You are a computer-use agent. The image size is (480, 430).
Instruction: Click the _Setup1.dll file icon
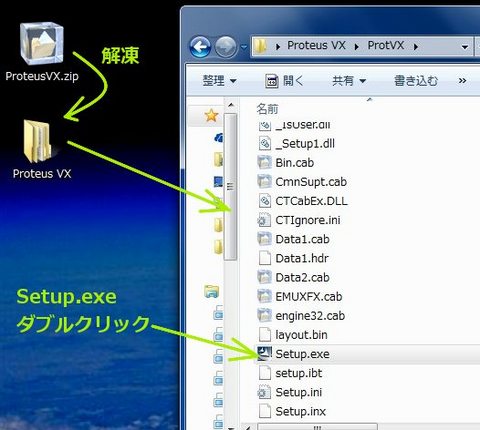click(265, 144)
